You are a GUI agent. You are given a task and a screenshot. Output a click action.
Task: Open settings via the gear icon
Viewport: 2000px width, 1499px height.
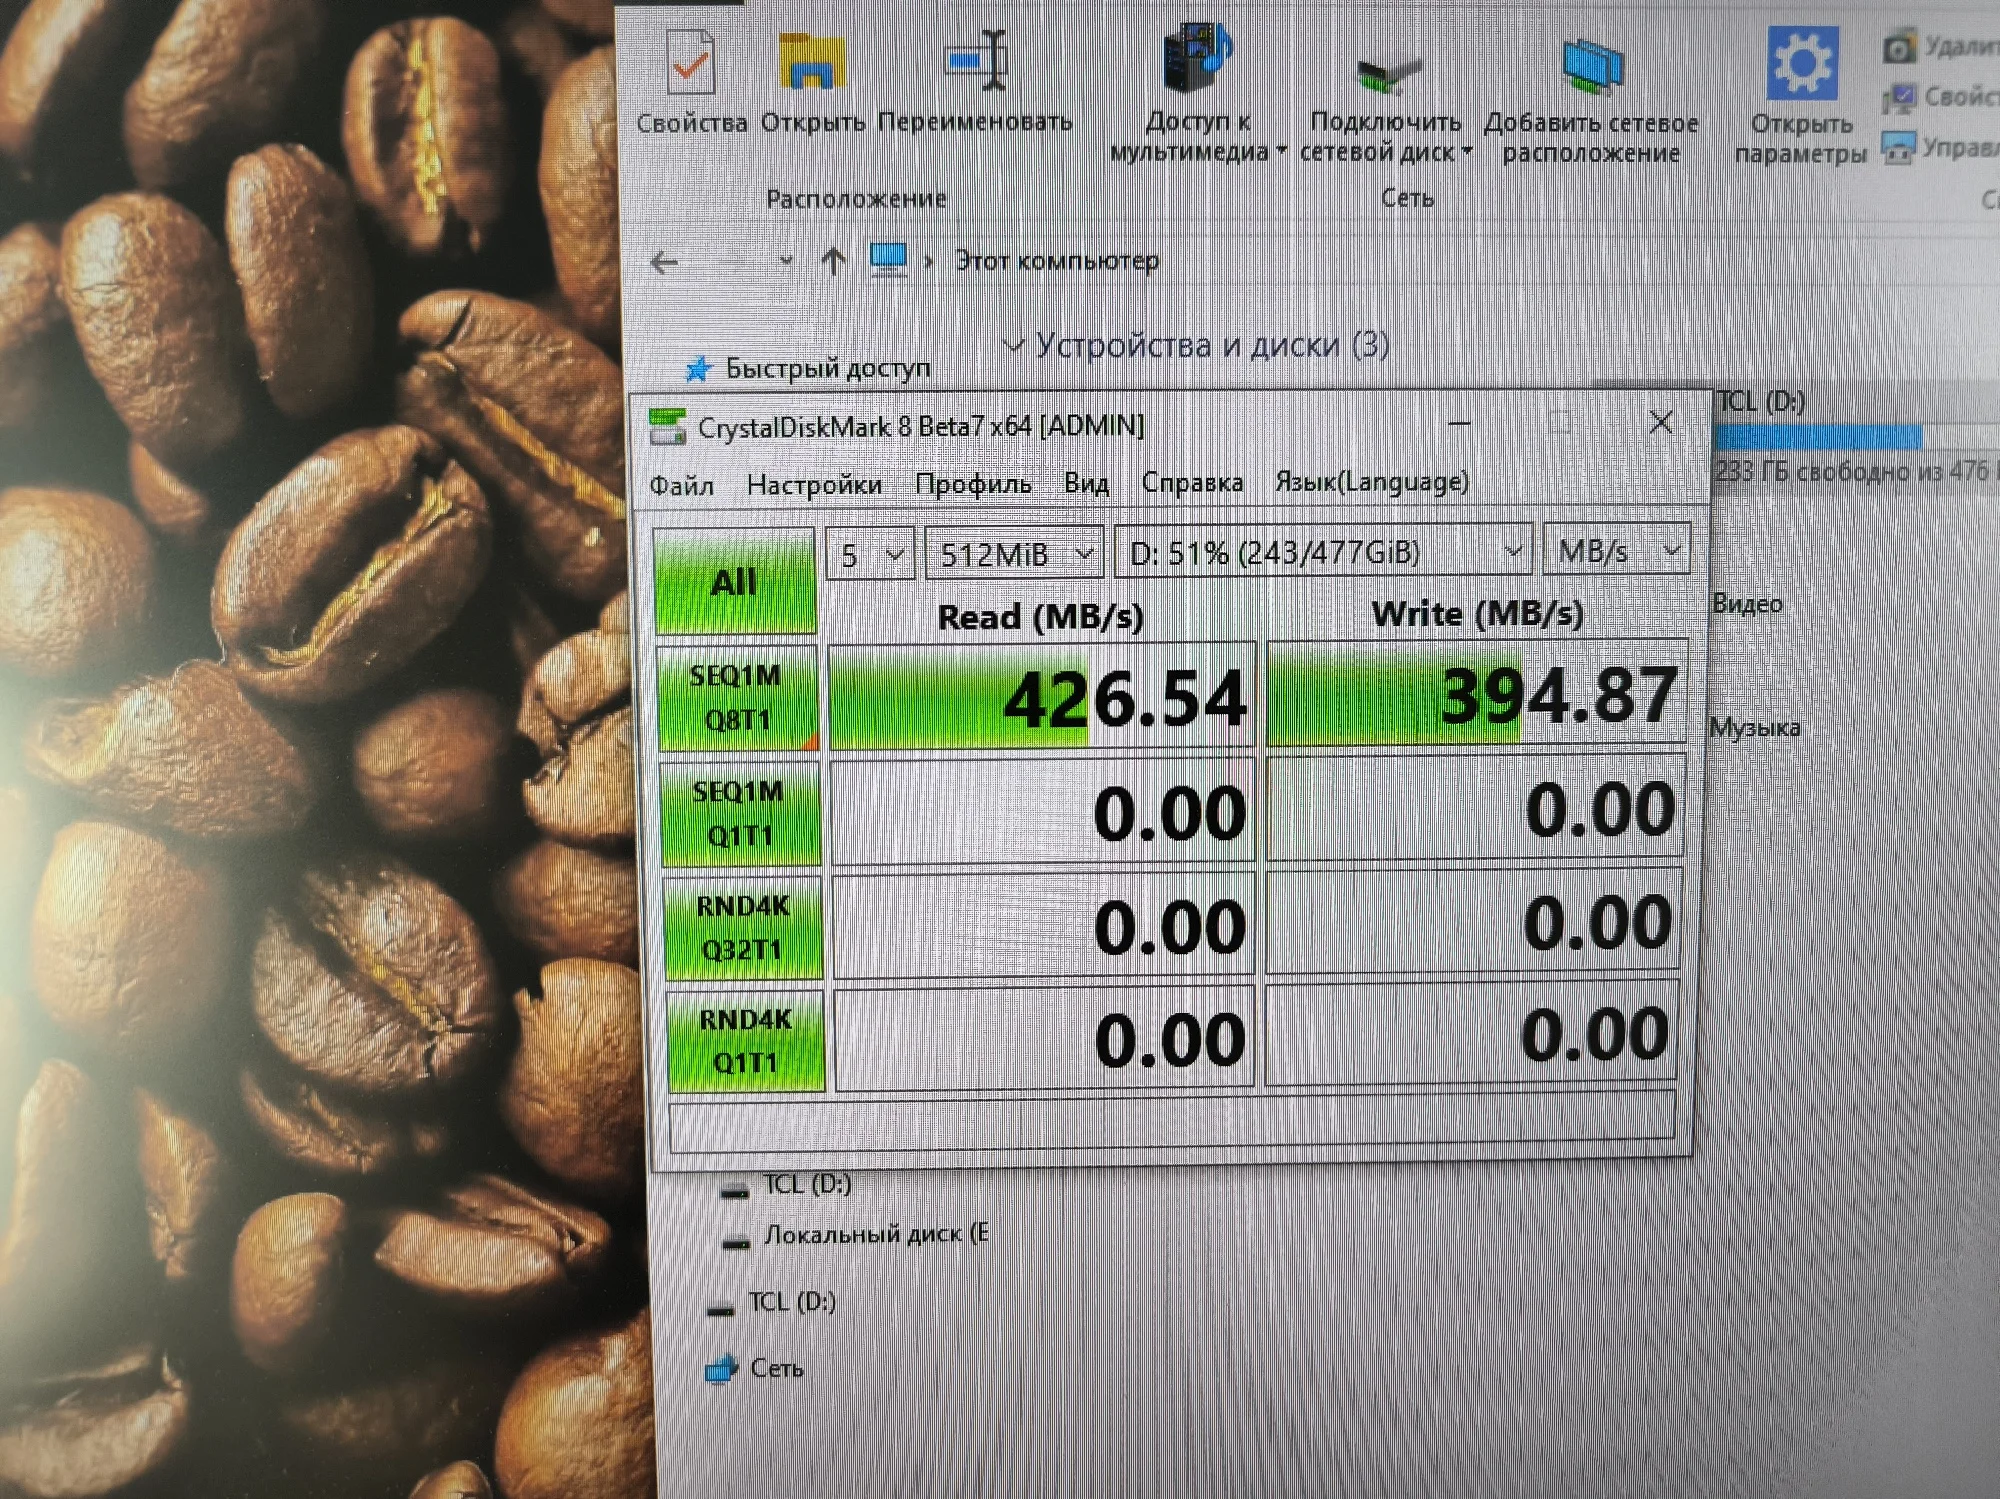pos(1801,64)
